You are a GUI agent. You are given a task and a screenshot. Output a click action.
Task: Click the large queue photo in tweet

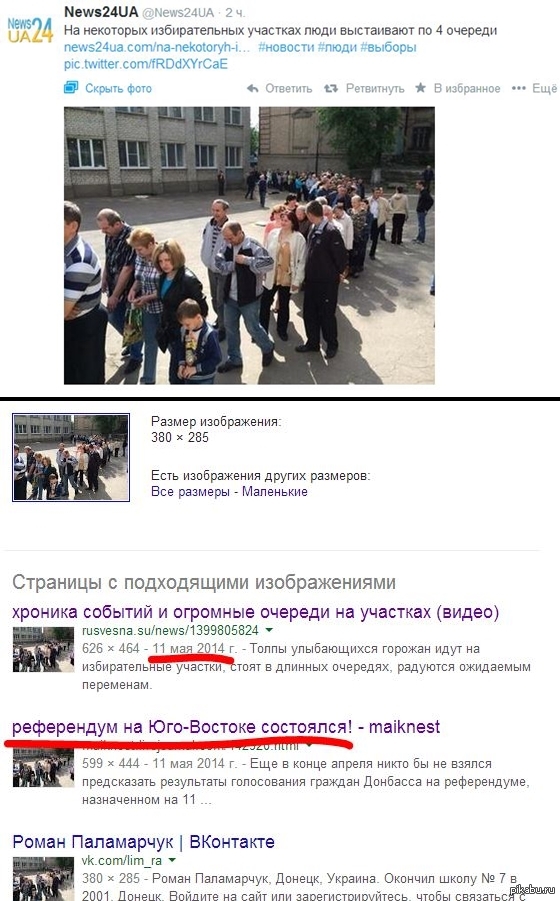tap(249, 245)
